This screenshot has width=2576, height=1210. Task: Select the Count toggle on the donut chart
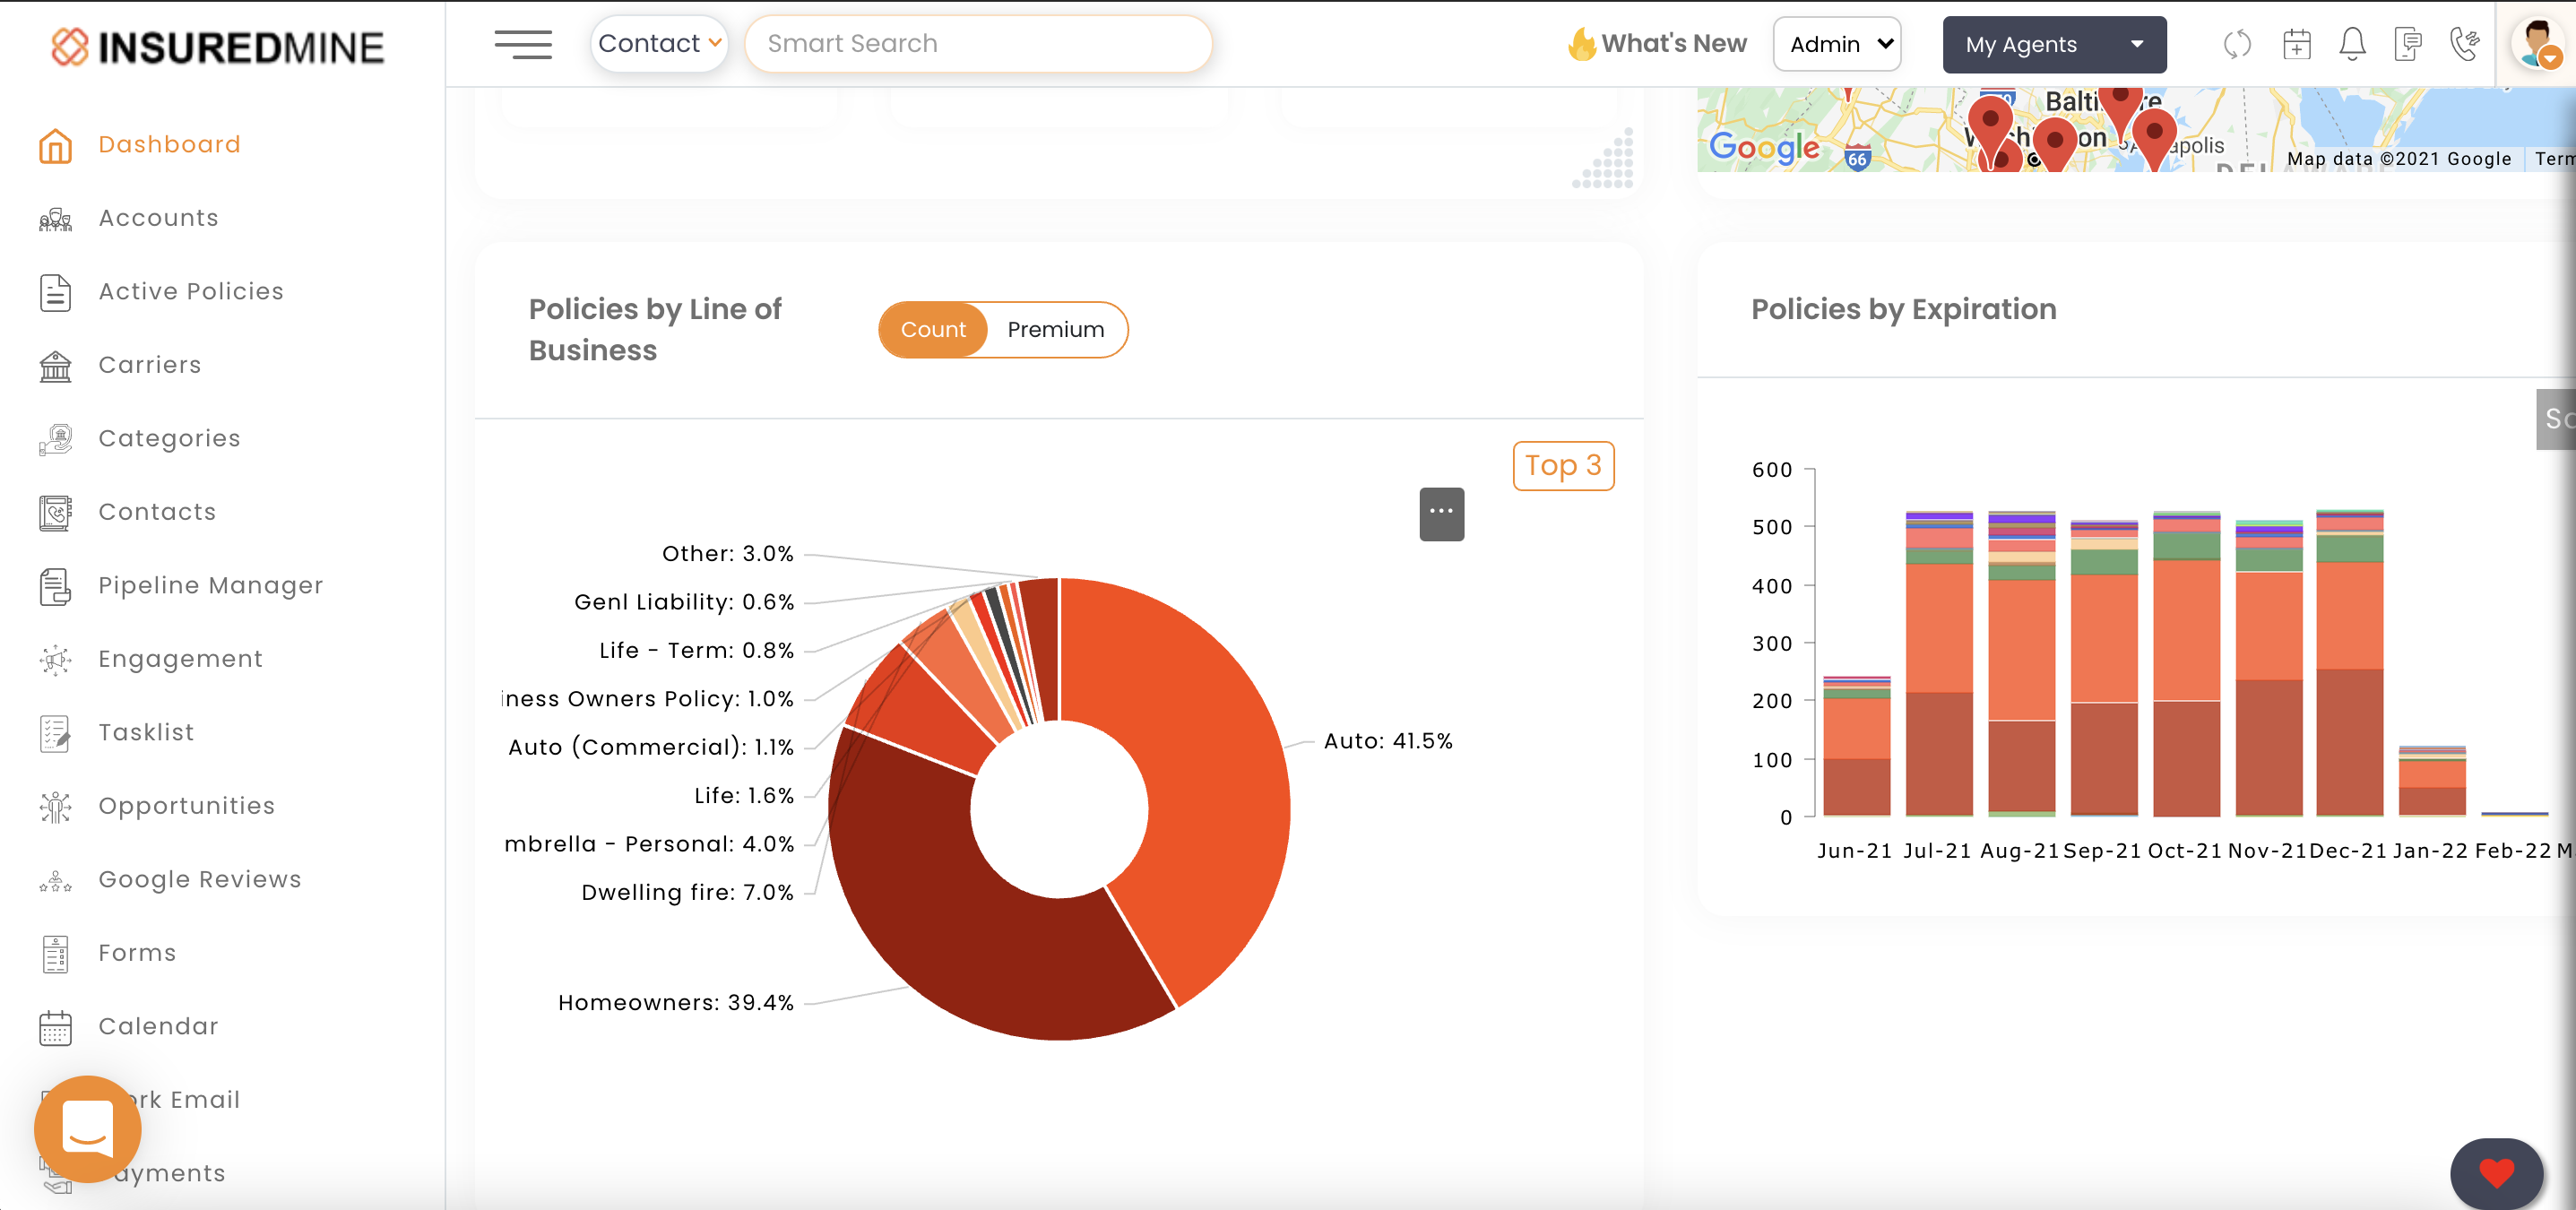coord(932,329)
